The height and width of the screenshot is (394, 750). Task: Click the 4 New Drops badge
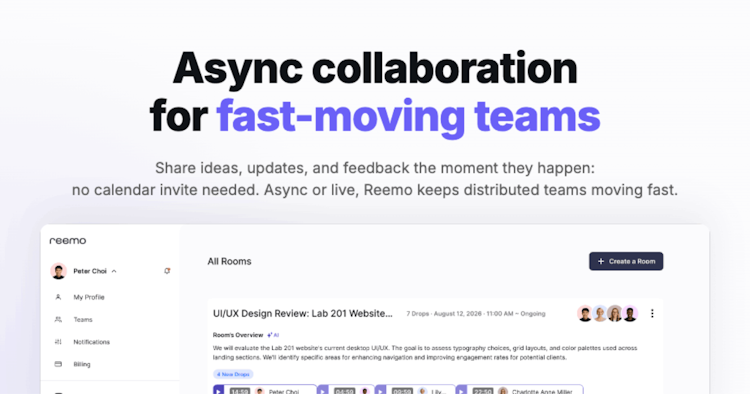tap(233, 374)
